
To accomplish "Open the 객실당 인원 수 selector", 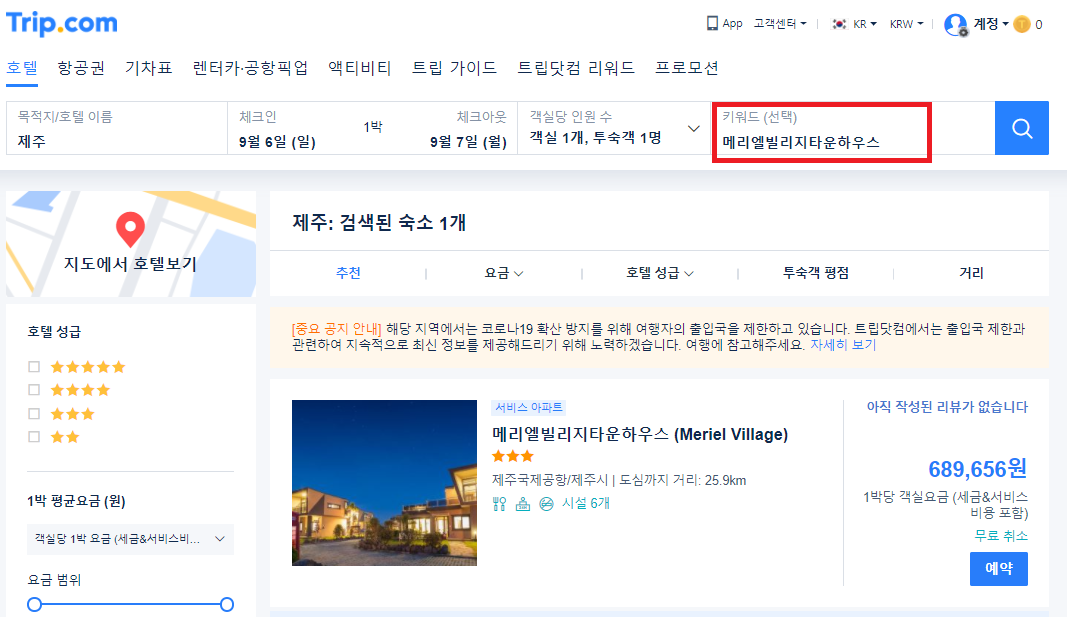I will coord(614,128).
